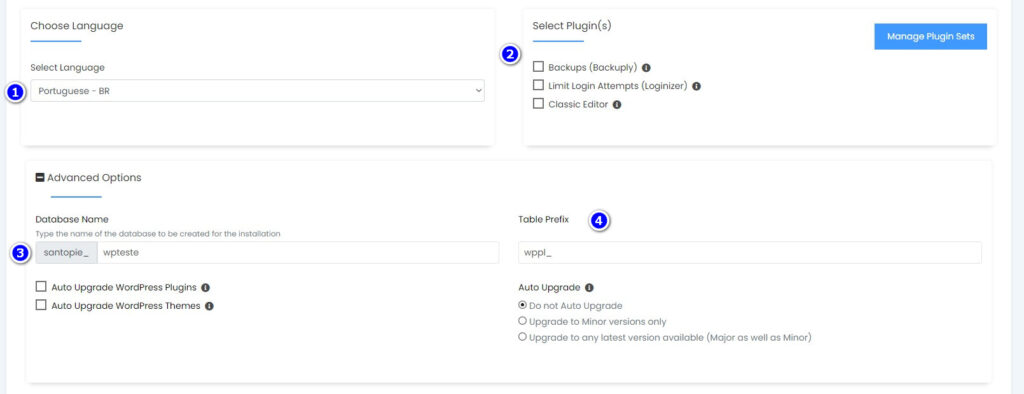The image size is (1024, 394).
Task: Show info icon next to Backups (Backuply)
Action: (x=646, y=67)
